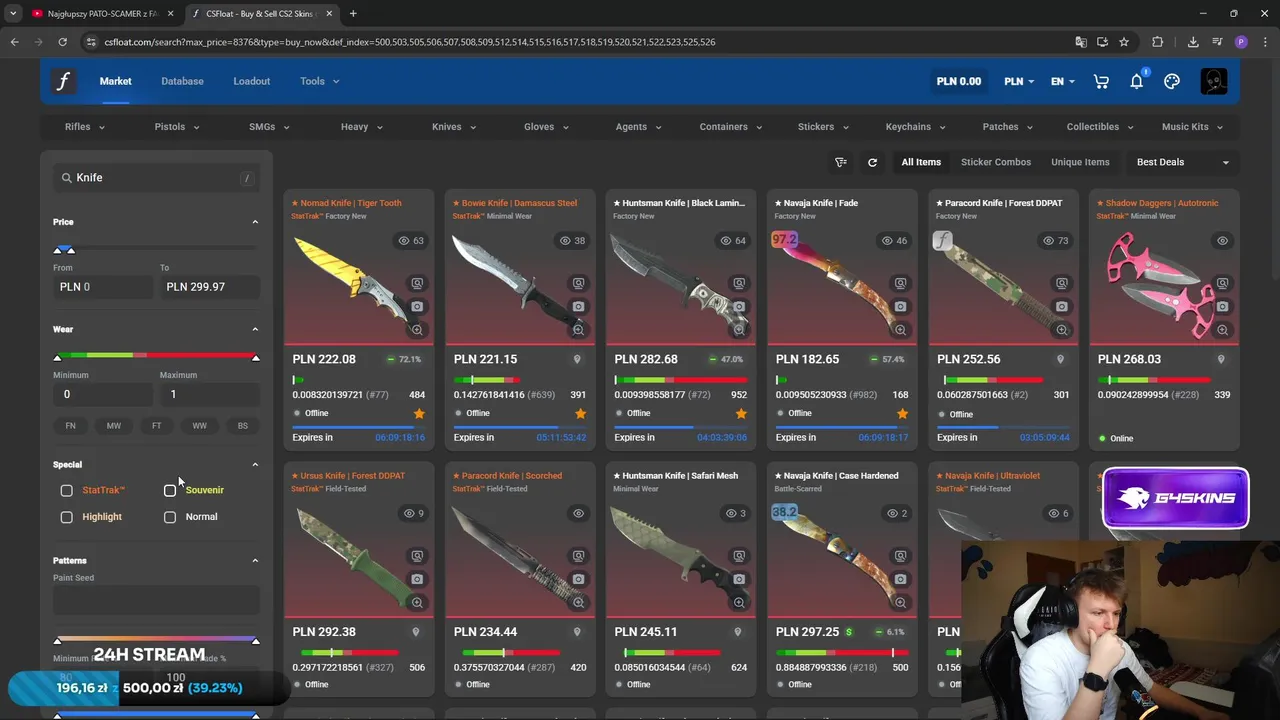Click PLN 0.00 balance button
Viewport: 1280px width, 720px height.
point(959,81)
